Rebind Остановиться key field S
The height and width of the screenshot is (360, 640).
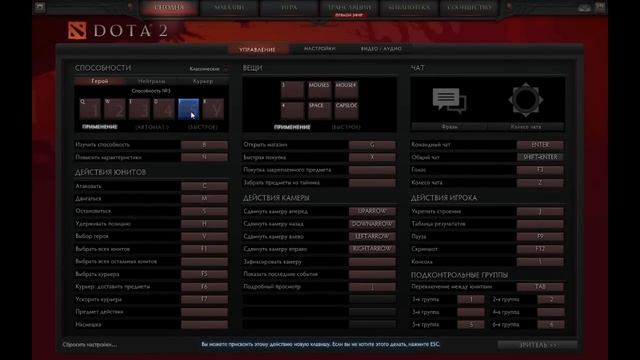(204, 211)
